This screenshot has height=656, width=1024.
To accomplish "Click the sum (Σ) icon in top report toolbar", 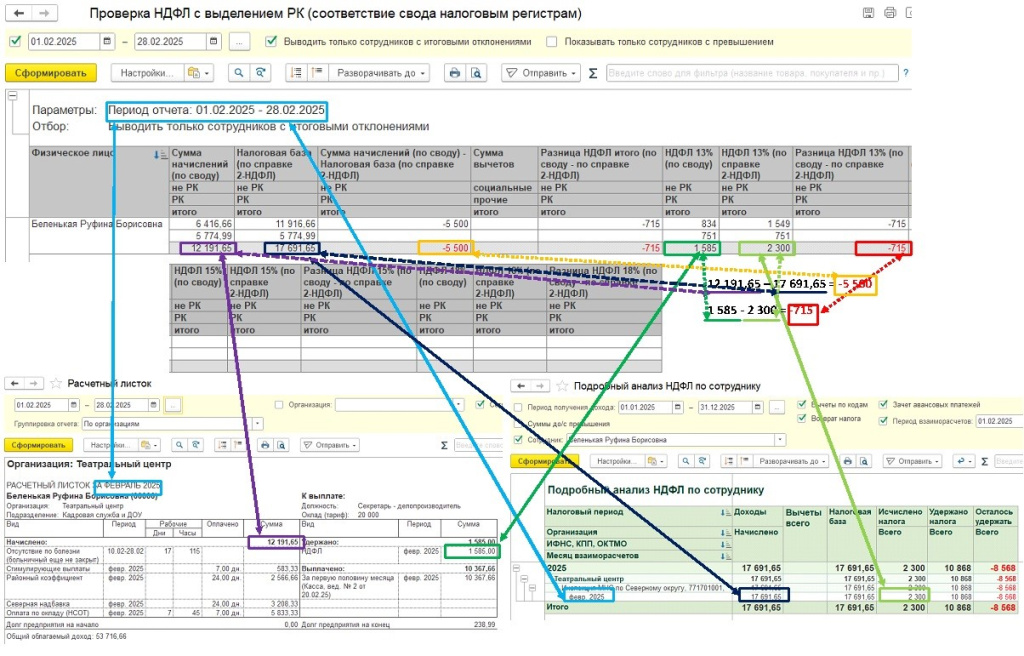I will [x=593, y=73].
